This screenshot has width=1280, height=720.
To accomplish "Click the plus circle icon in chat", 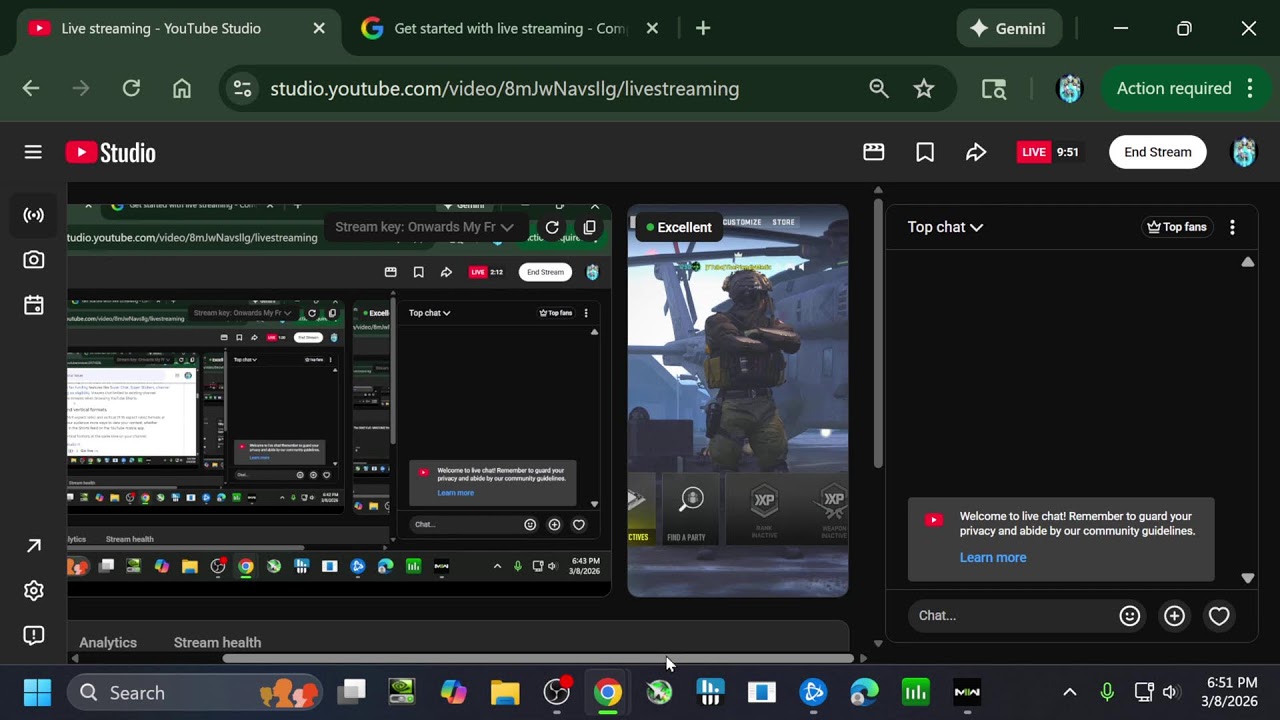I will coord(1174,616).
